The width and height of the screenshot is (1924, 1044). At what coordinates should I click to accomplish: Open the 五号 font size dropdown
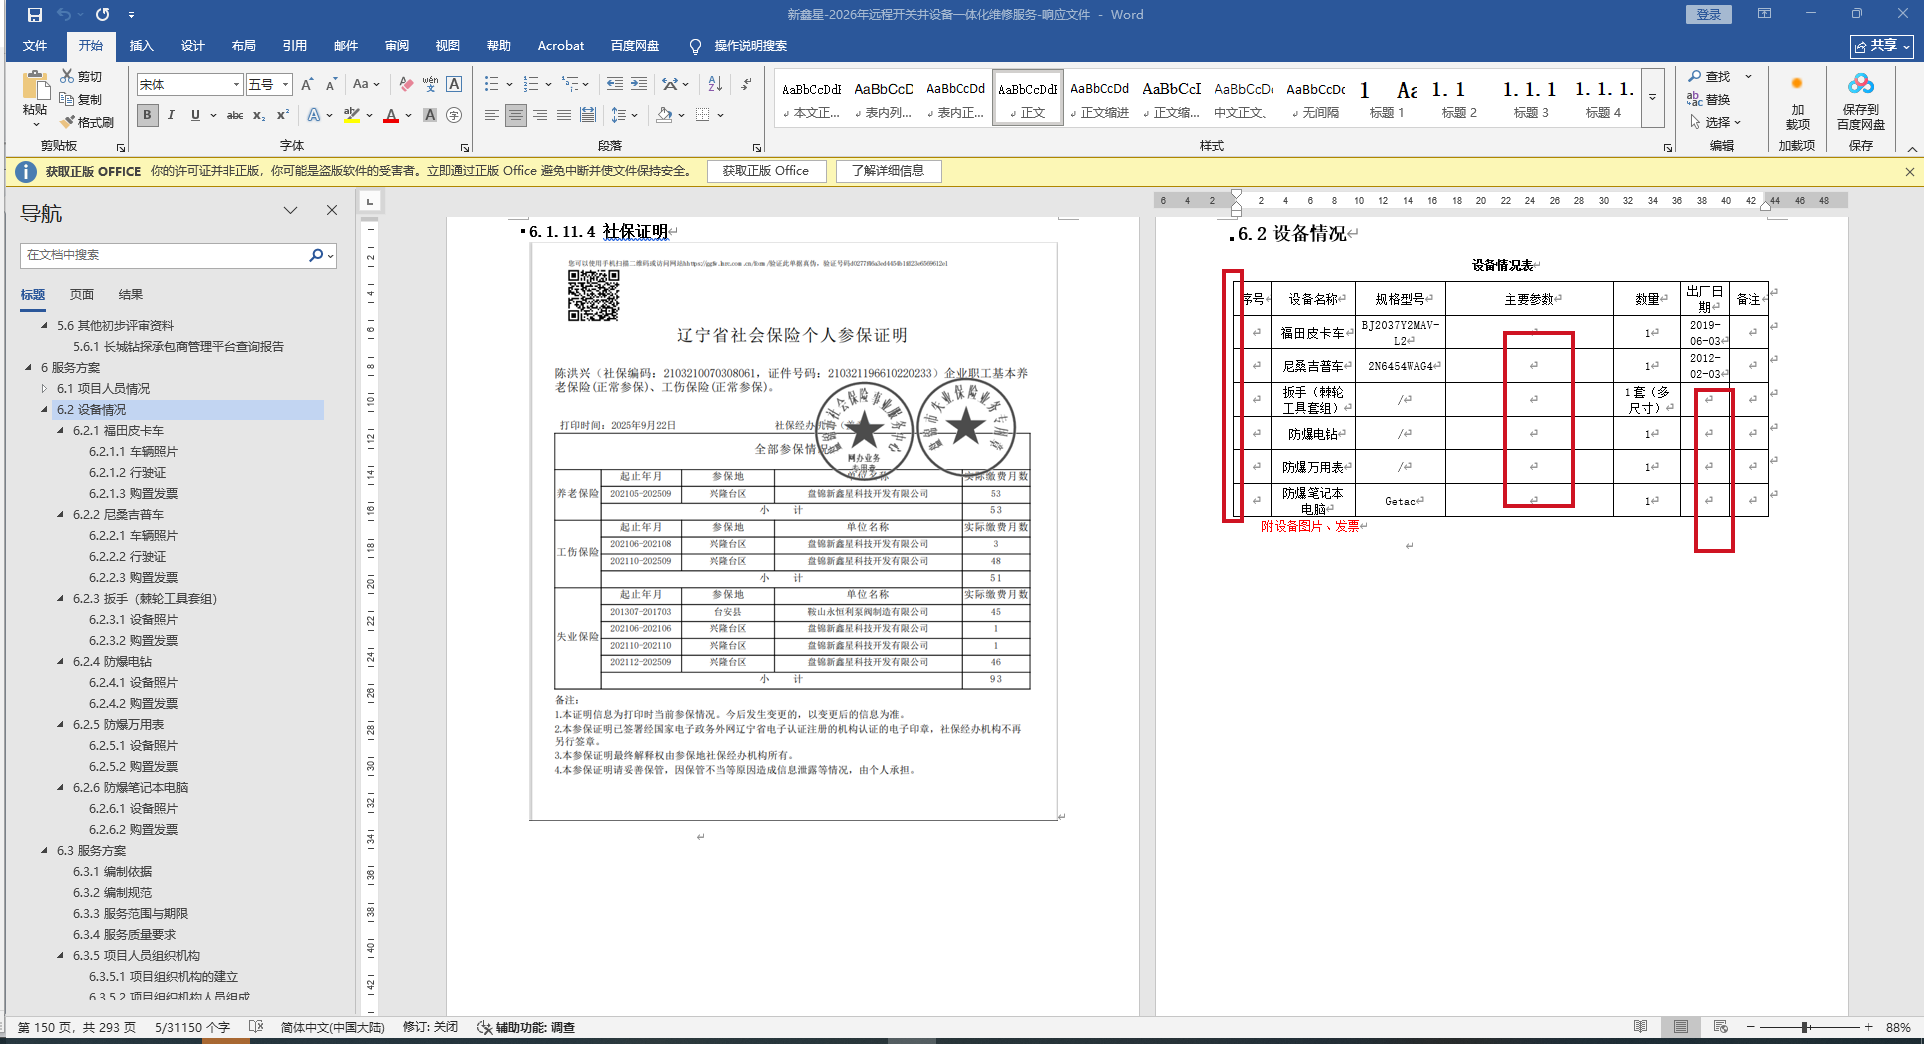pyautogui.click(x=286, y=85)
